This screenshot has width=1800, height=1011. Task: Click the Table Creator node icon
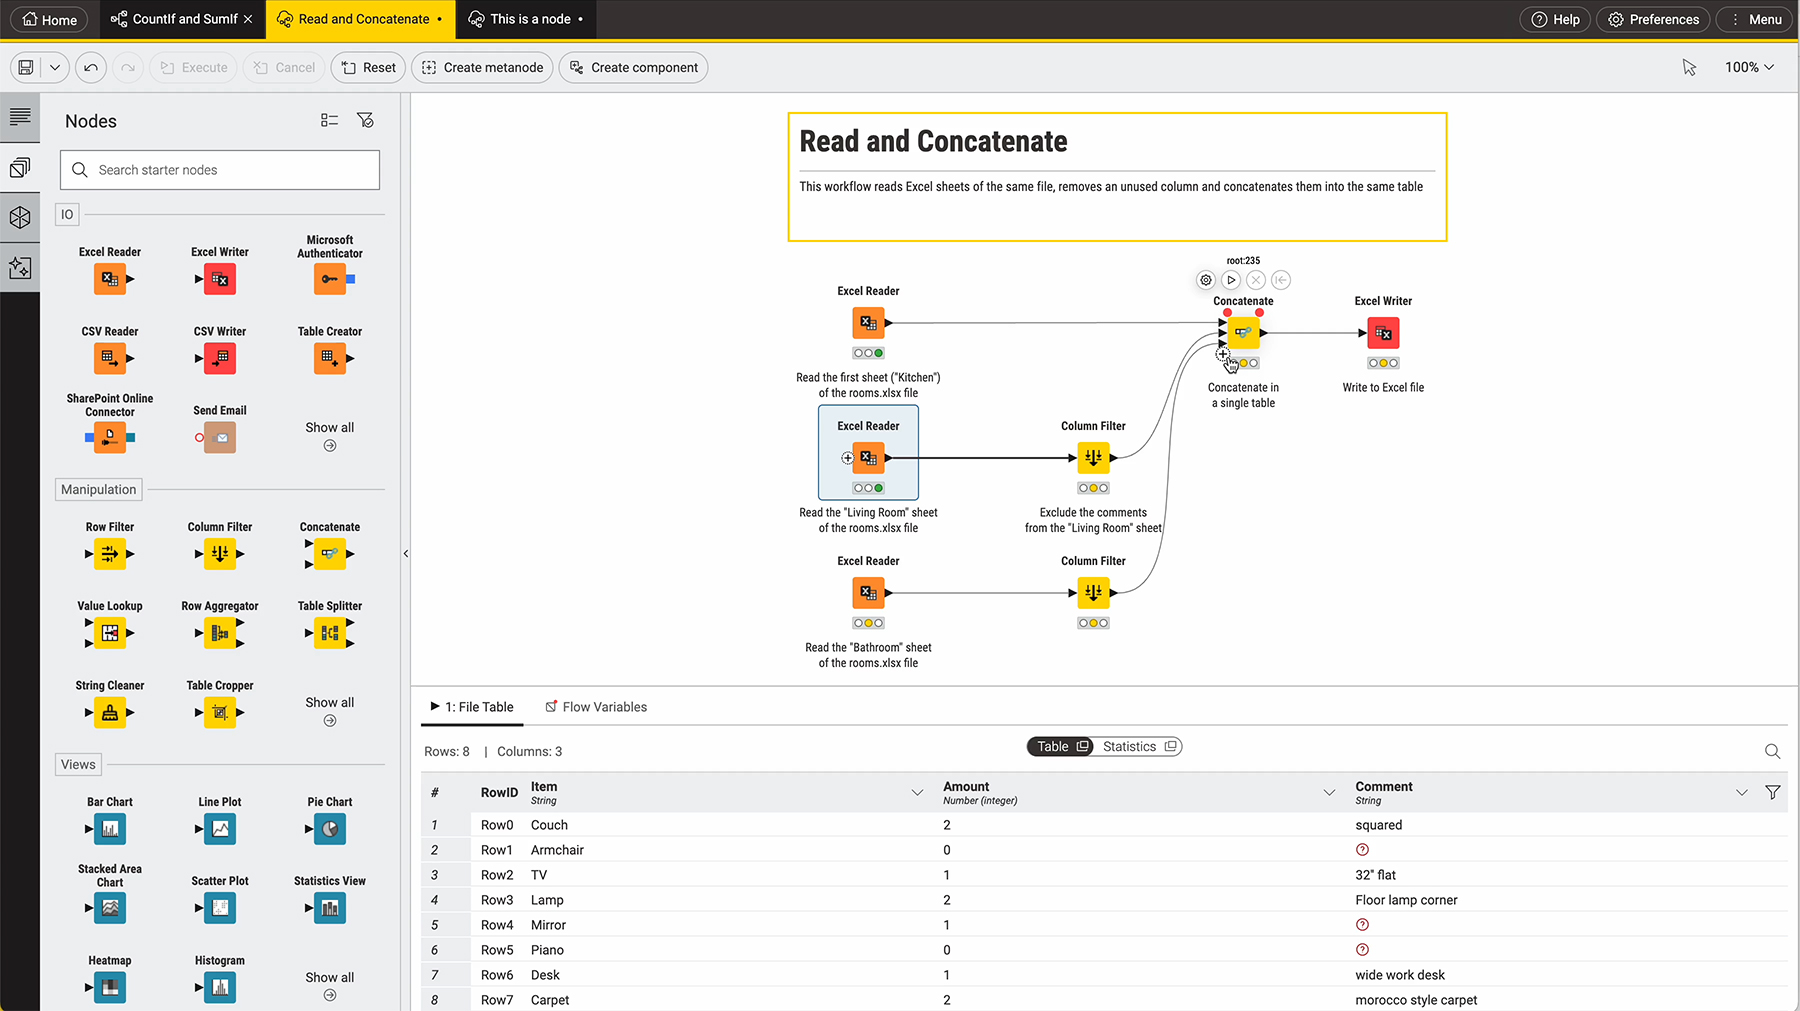point(329,358)
